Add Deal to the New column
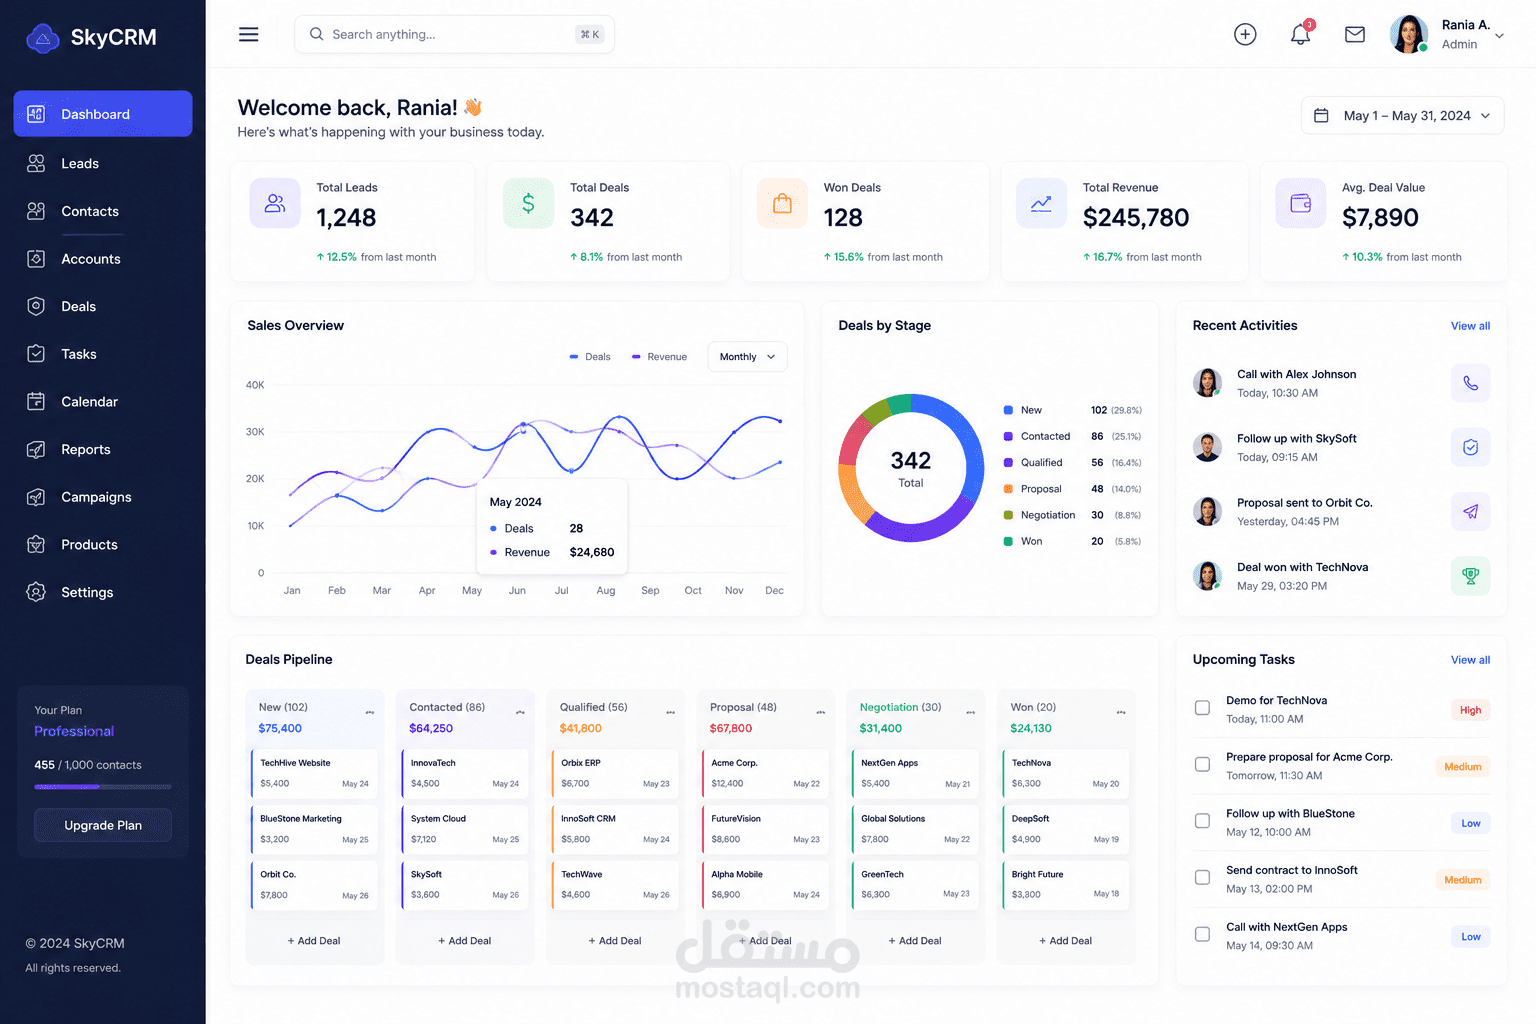The height and width of the screenshot is (1024, 1536). pyautogui.click(x=314, y=941)
